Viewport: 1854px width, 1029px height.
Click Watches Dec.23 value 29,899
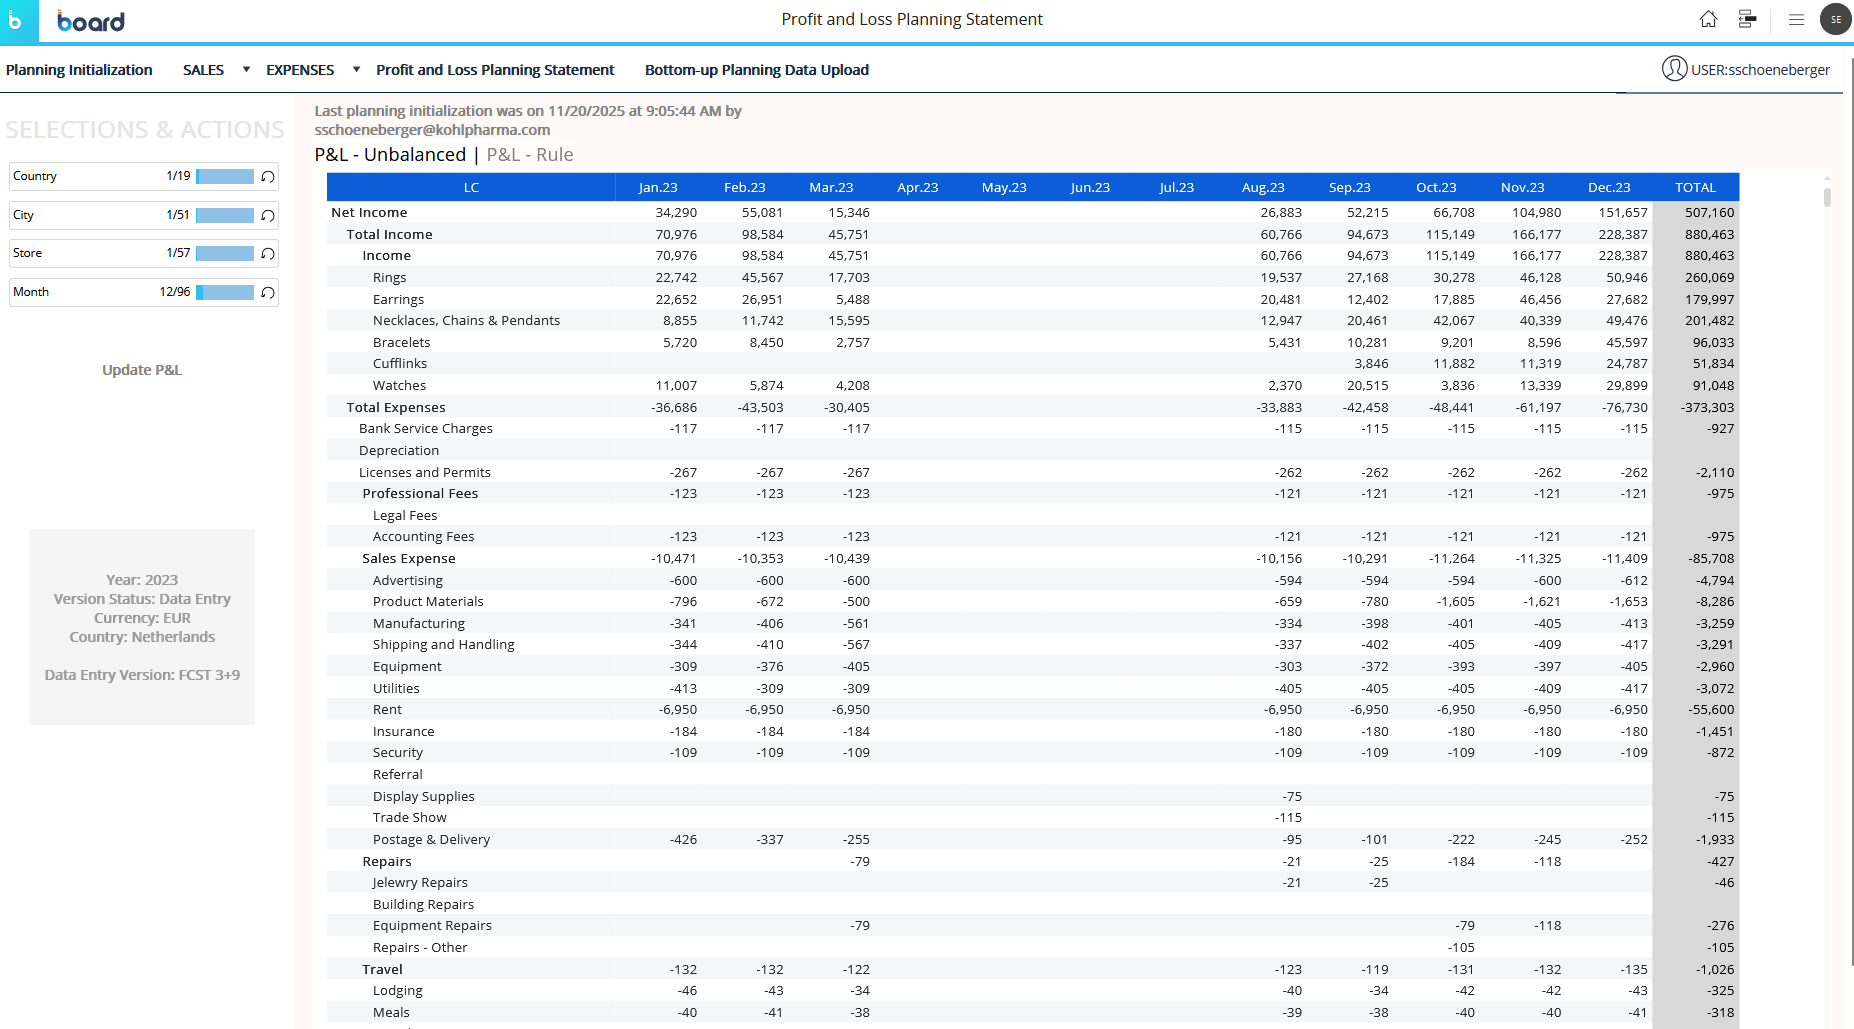click(x=1627, y=386)
